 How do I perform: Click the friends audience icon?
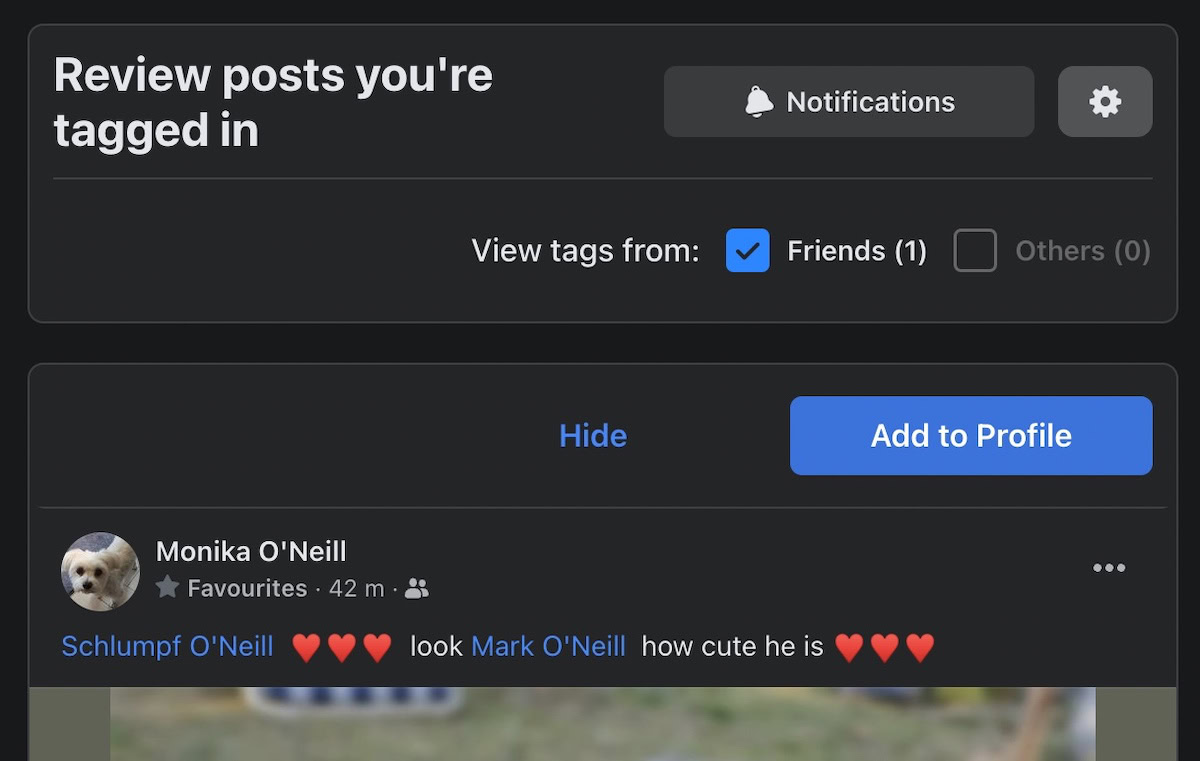(417, 589)
